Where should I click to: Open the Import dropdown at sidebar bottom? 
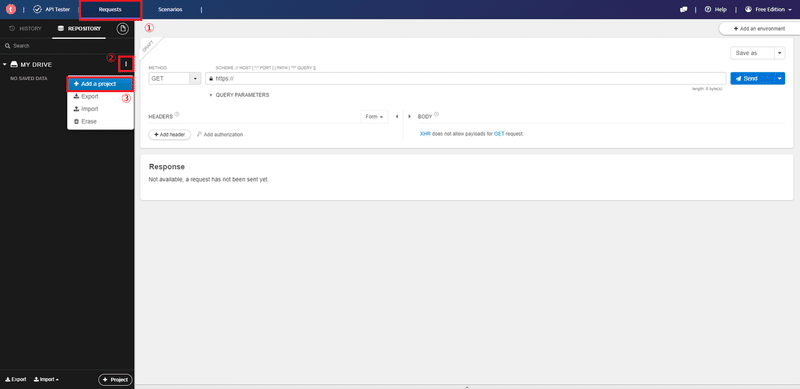46,379
